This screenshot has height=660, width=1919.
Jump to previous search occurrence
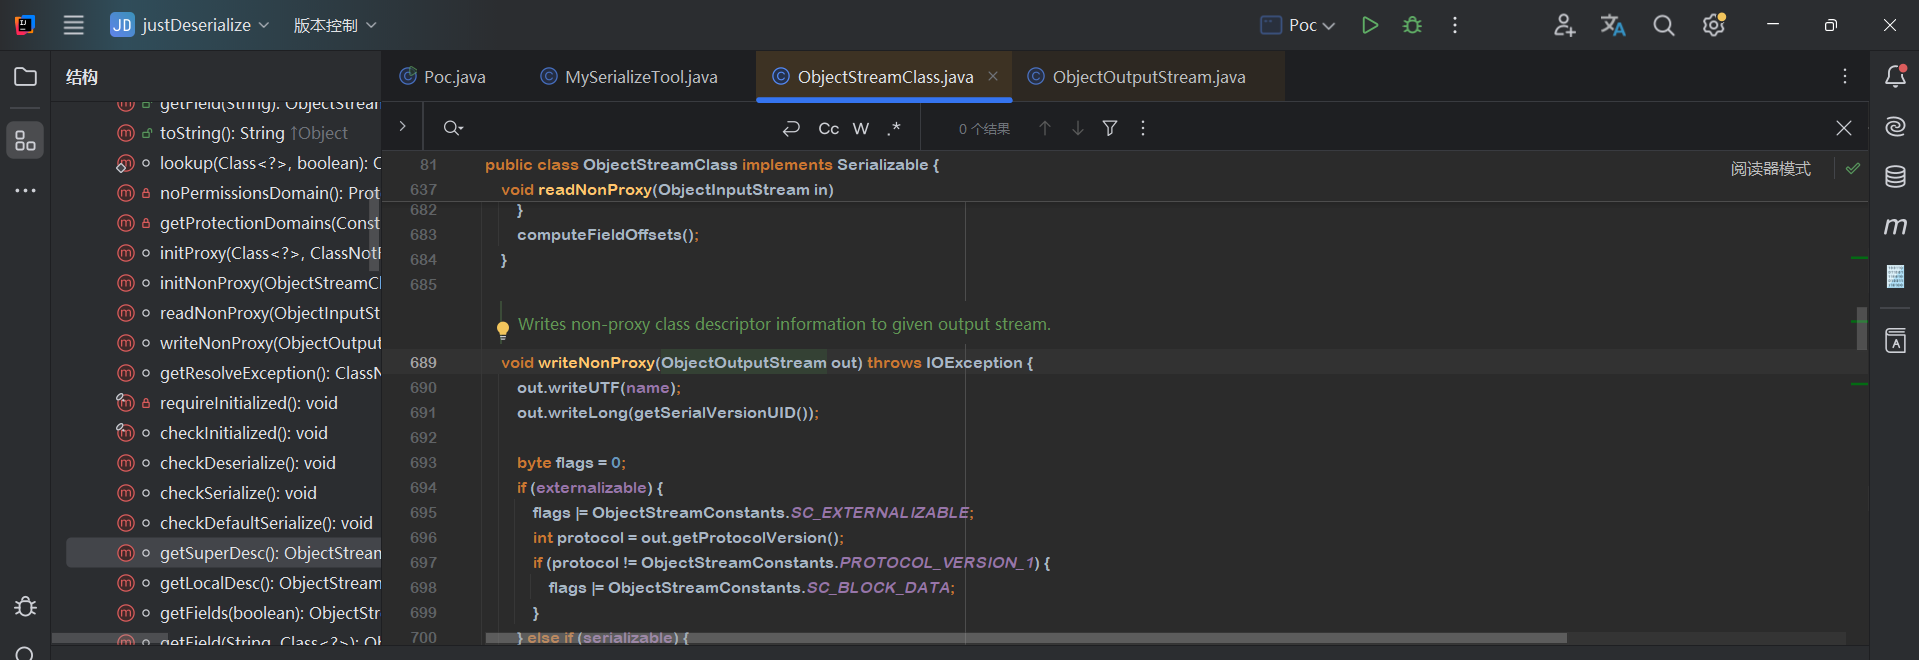[x=1045, y=128]
